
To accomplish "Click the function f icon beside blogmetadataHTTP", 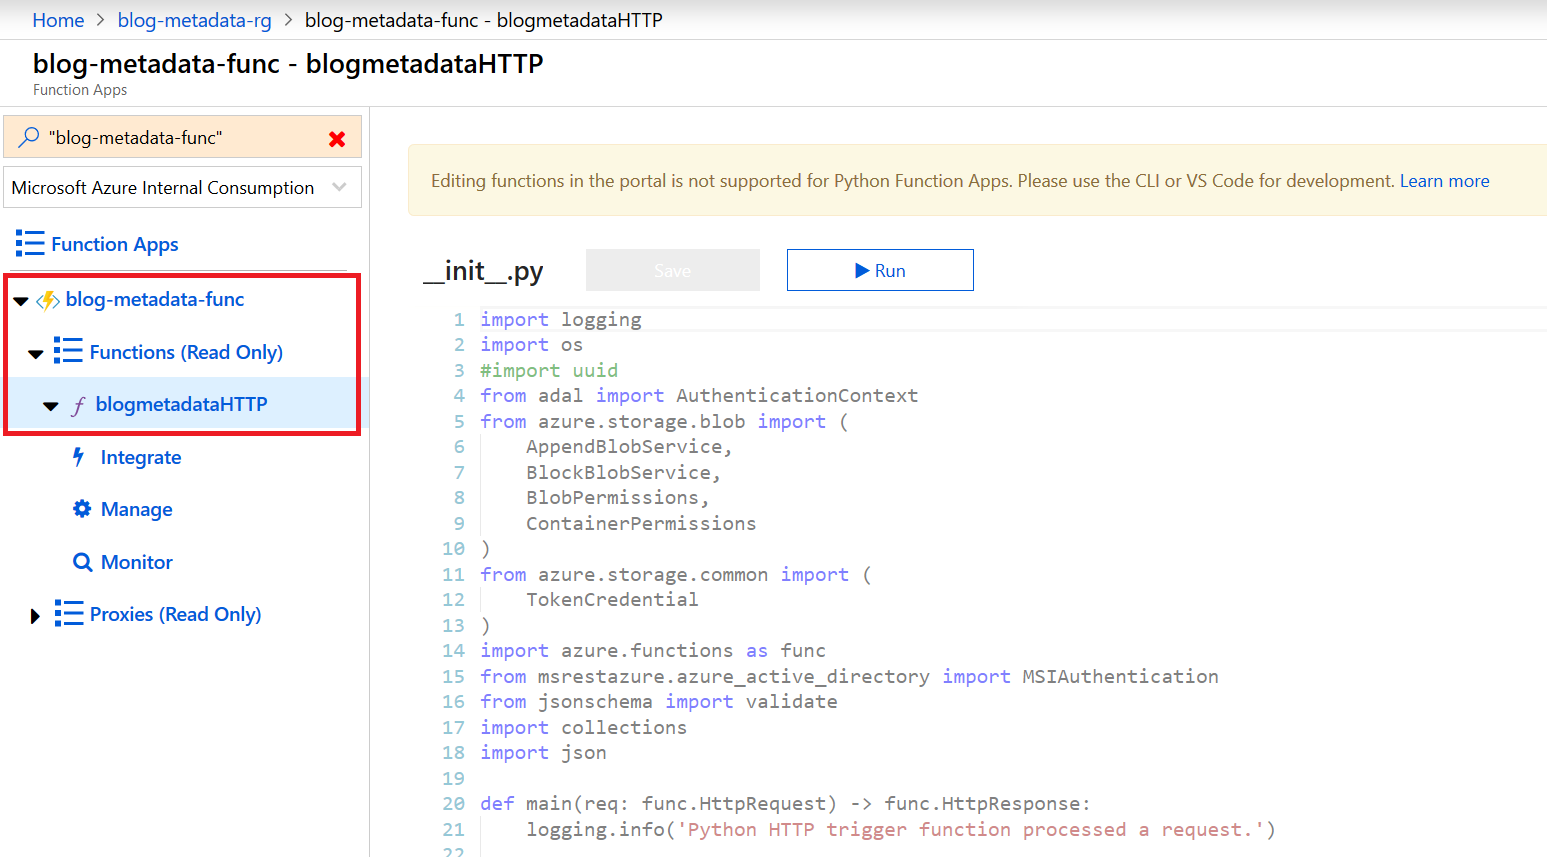I will [78, 405].
